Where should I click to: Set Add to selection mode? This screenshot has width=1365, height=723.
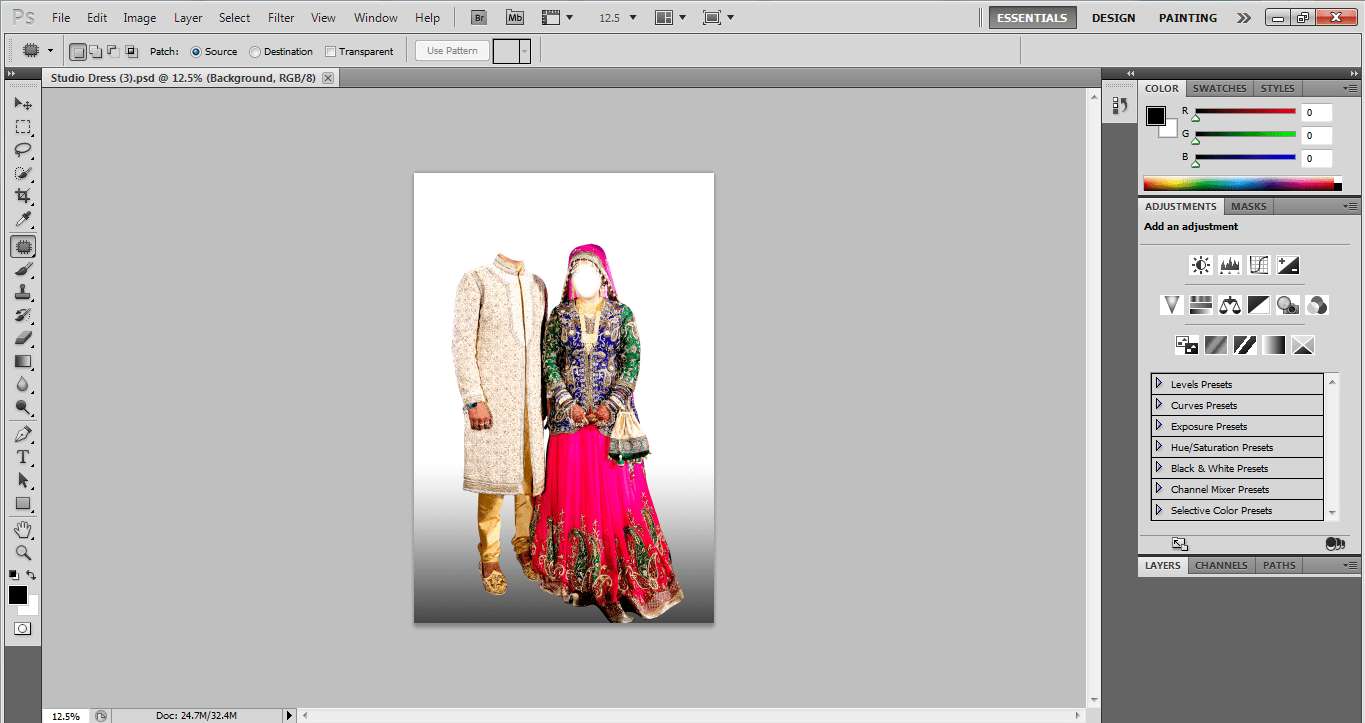(x=95, y=51)
